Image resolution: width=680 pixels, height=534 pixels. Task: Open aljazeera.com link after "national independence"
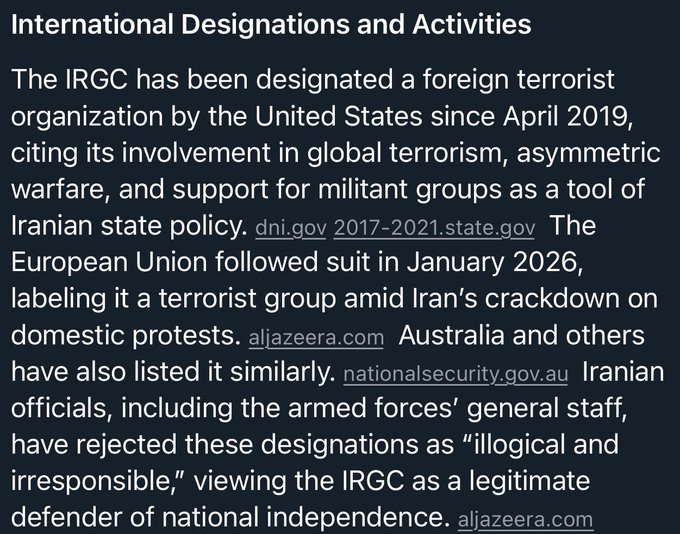(524, 520)
